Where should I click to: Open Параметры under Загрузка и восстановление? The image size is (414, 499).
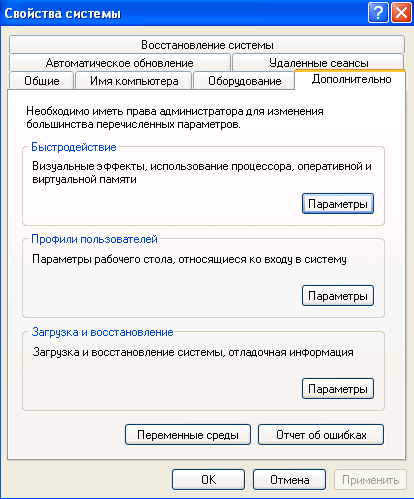point(338,389)
